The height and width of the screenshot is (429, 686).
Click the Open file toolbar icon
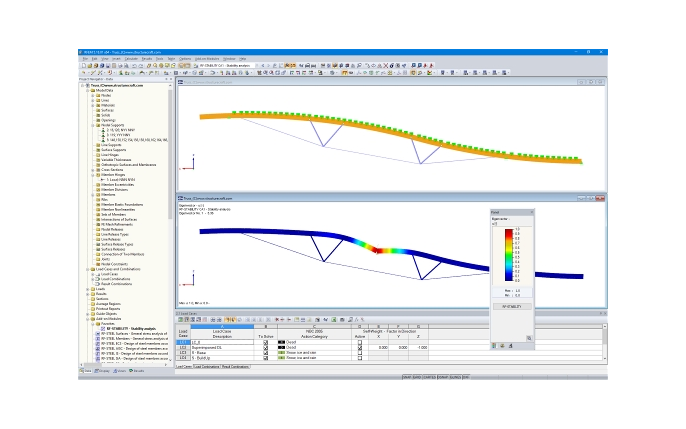click(90, 66)
